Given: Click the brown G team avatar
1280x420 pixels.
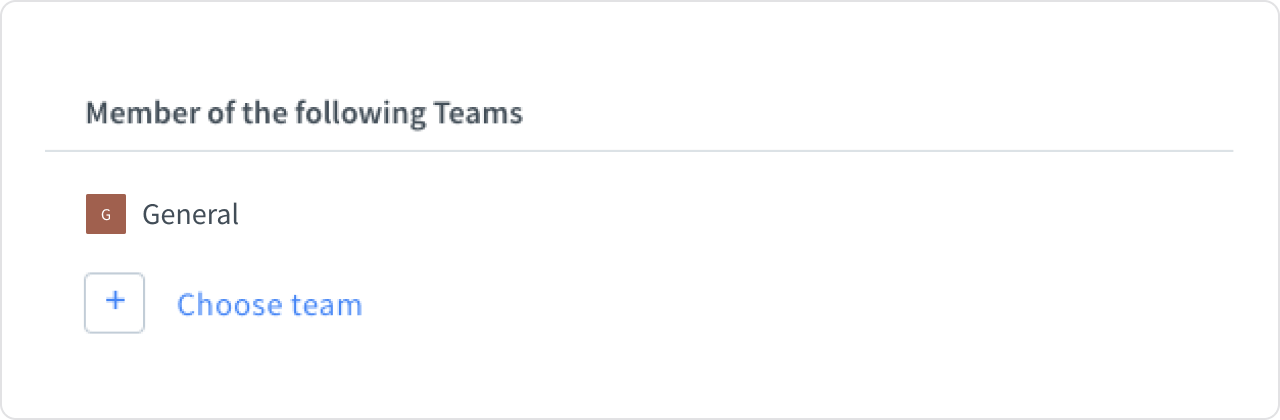Looking at the screenshot, I should point(106,214).
